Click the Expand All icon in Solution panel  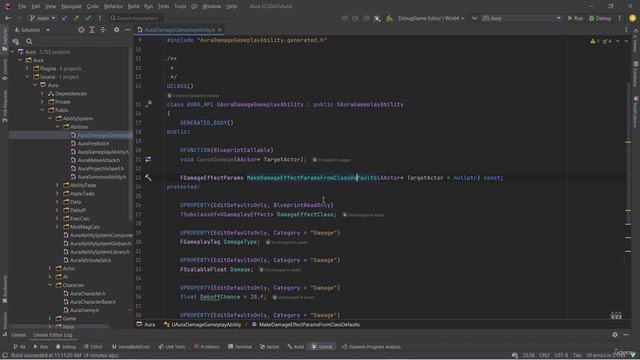point(92,30)
